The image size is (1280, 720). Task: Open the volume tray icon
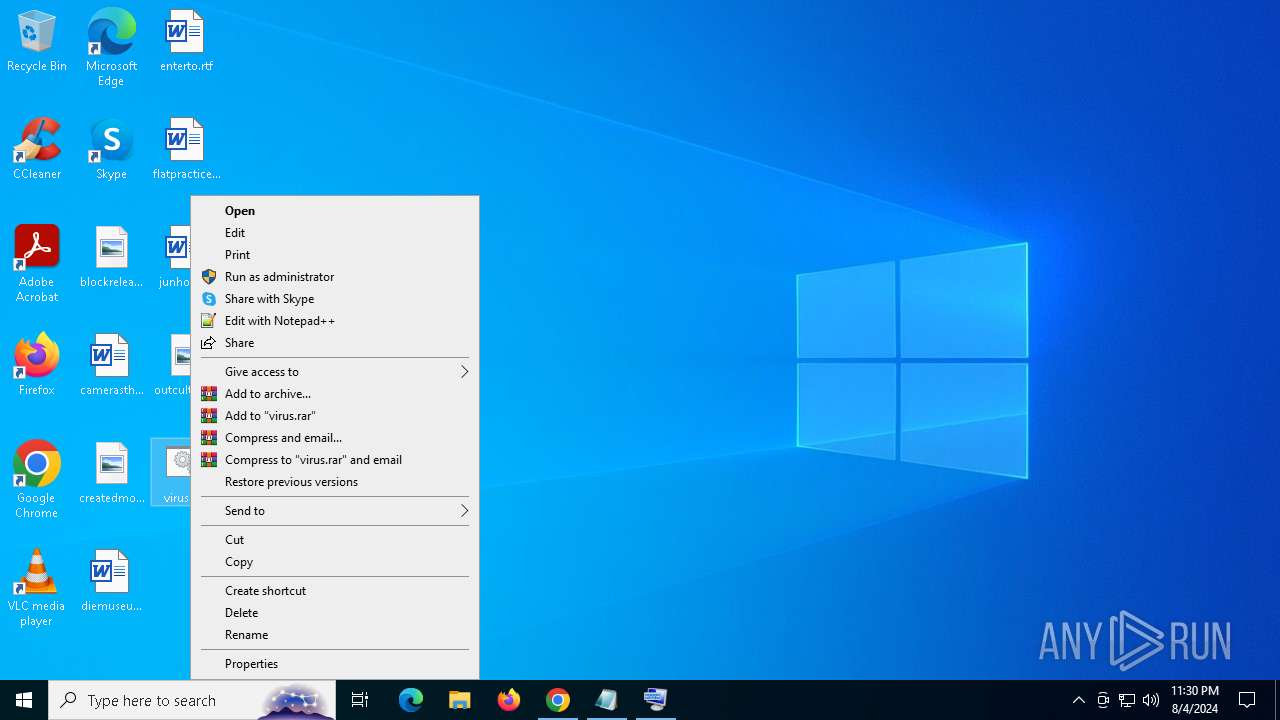tap(1151, 700)
